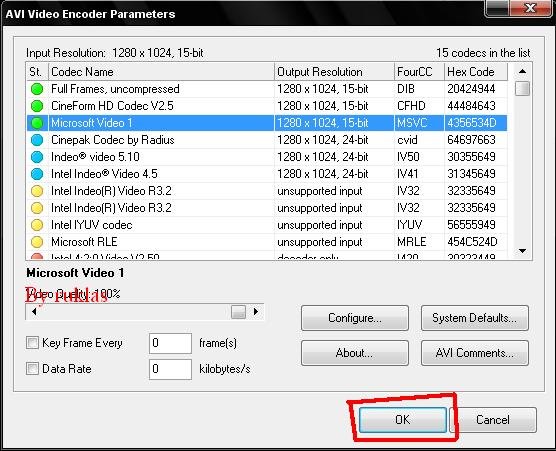The width and height of the screenshot is (556, 451).
Task: Click green status dot beside Microsoft Video 1
Action: click(37, 123)
